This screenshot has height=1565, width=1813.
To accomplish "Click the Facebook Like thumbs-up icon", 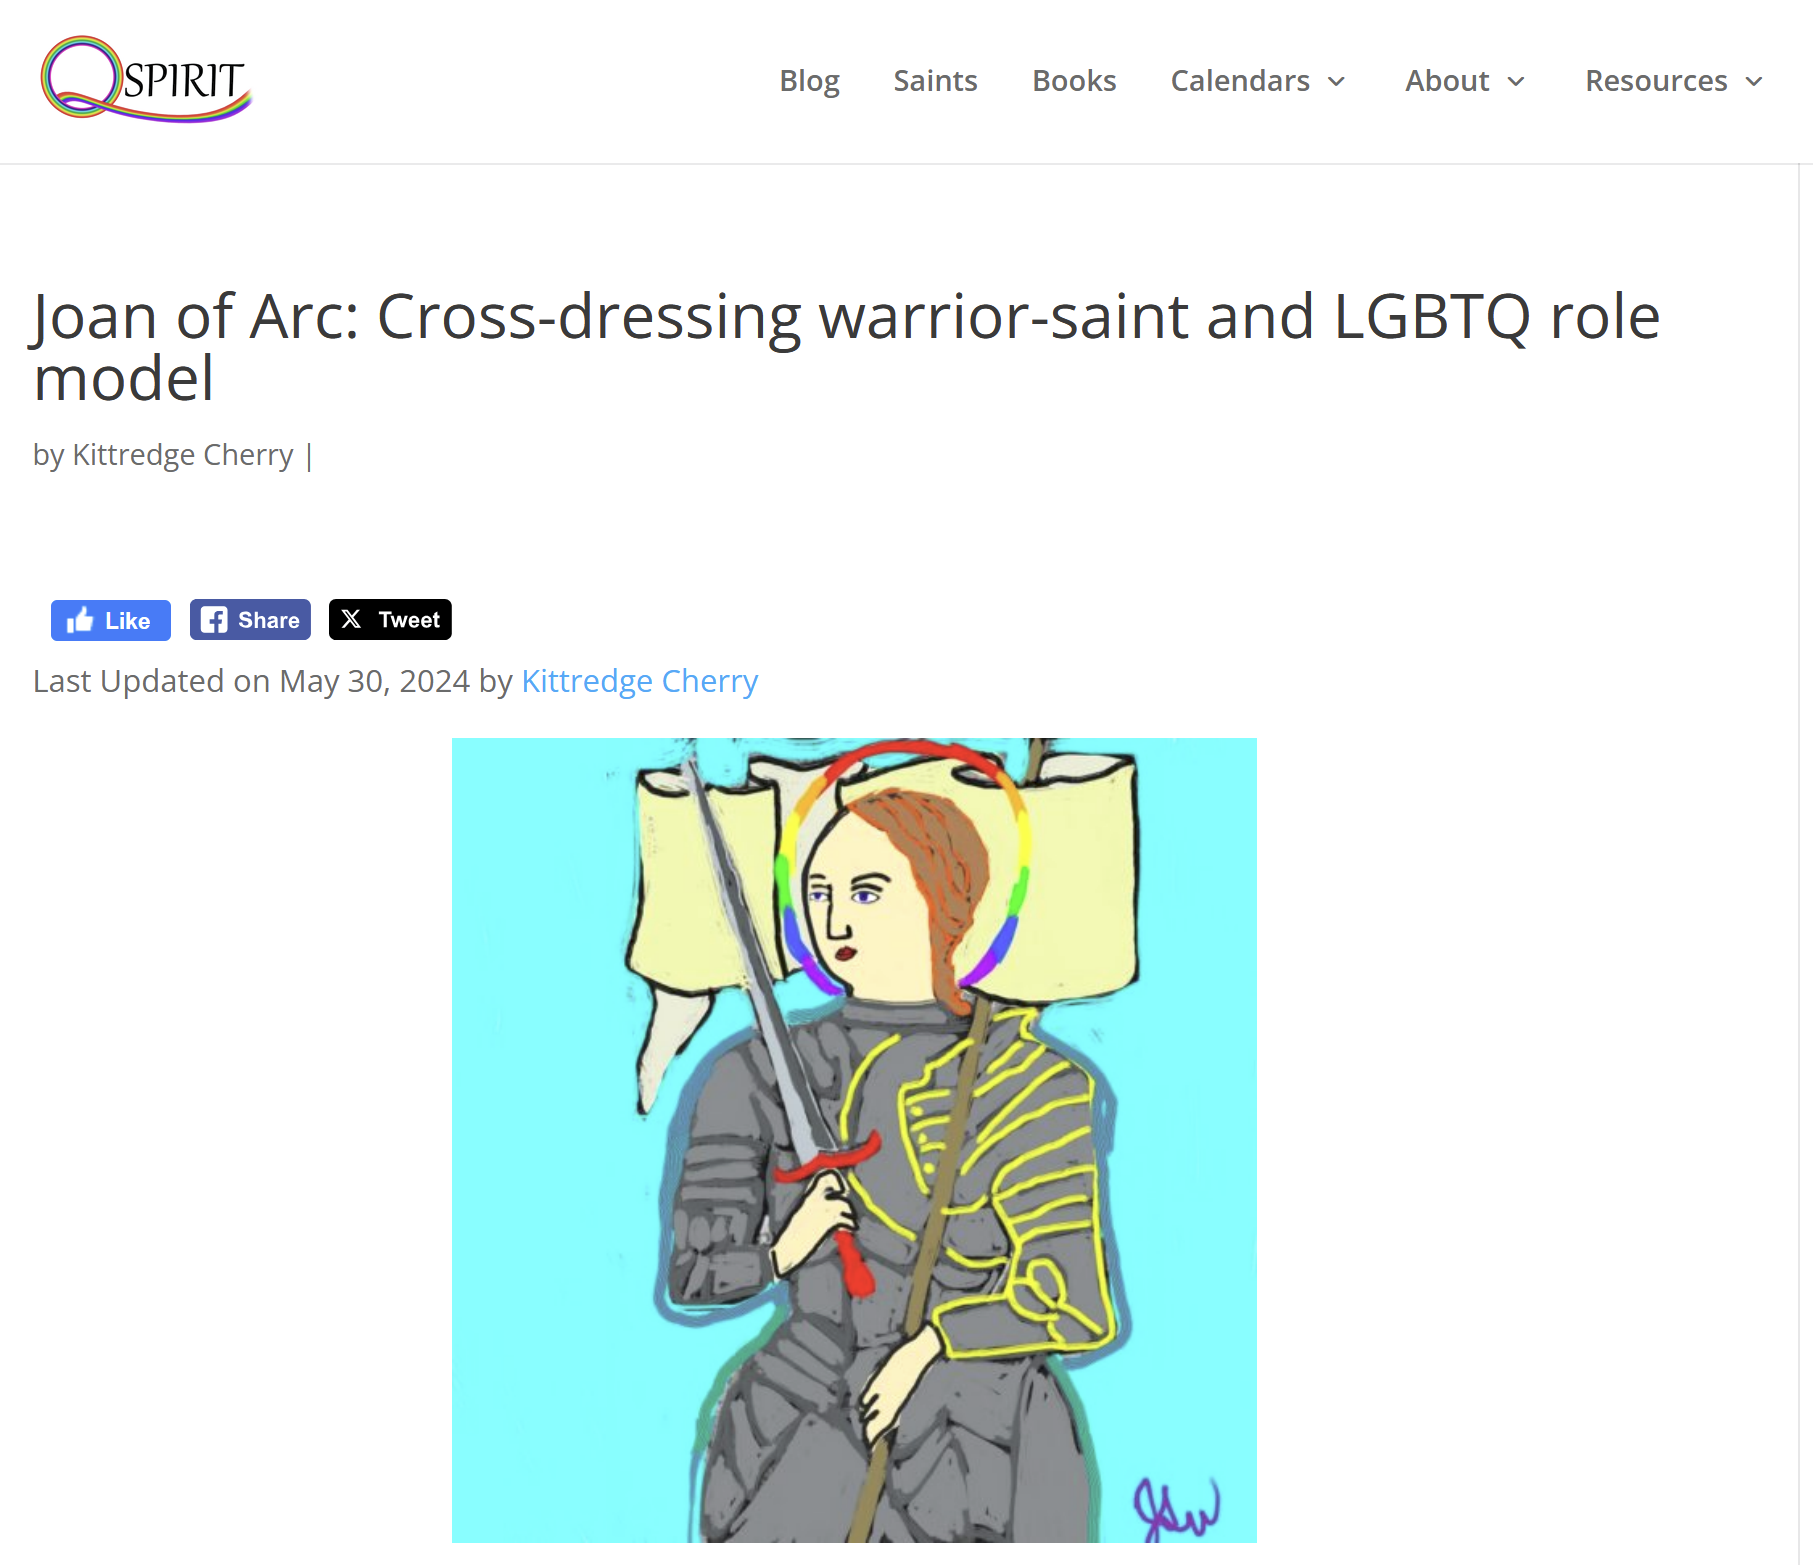I will tap(80, 620).
